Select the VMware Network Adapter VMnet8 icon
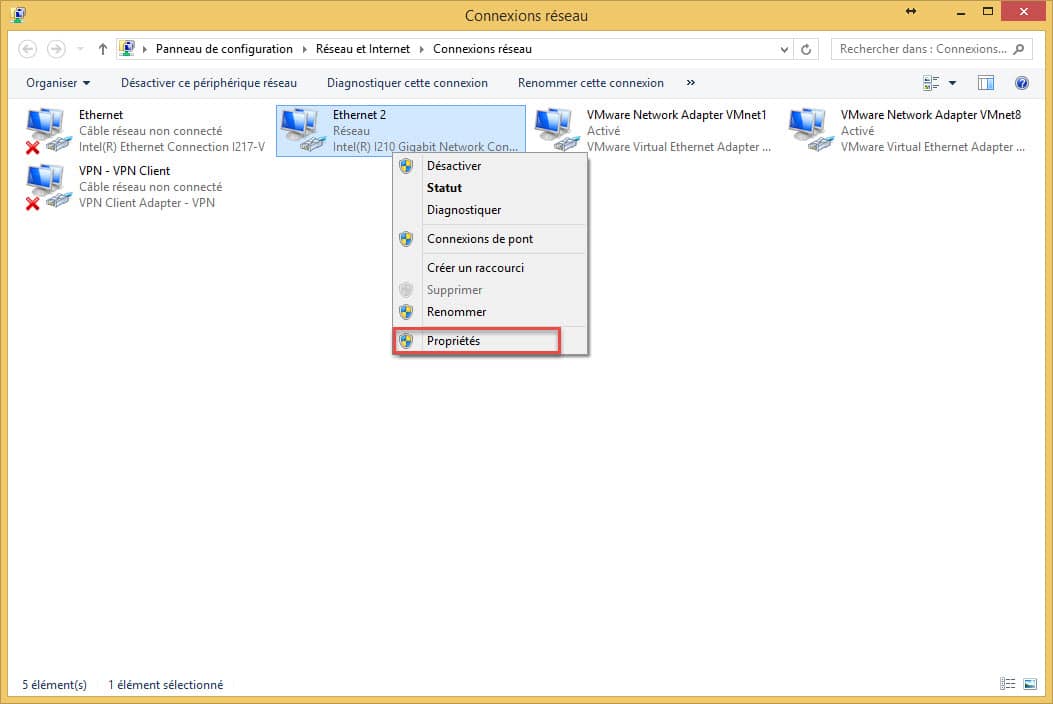1053x704 pixels. click(x=808, y=130)
